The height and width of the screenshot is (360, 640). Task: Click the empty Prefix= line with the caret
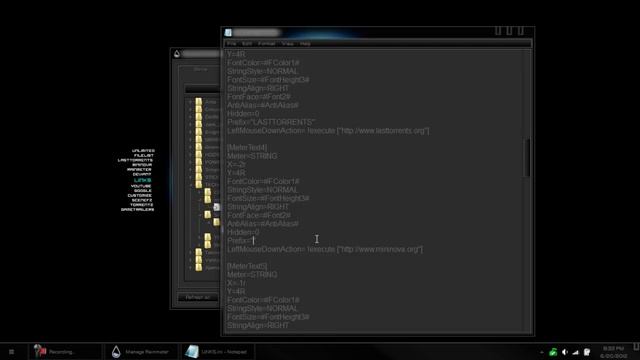tap(241, 241)
